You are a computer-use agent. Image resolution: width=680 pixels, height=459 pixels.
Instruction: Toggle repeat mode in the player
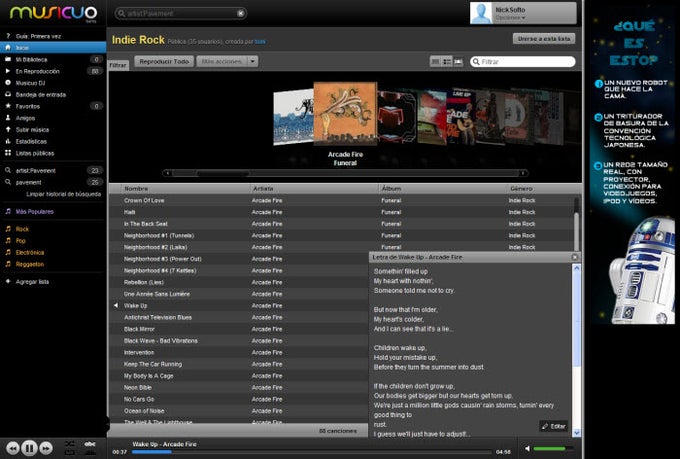tap(69, 452)
